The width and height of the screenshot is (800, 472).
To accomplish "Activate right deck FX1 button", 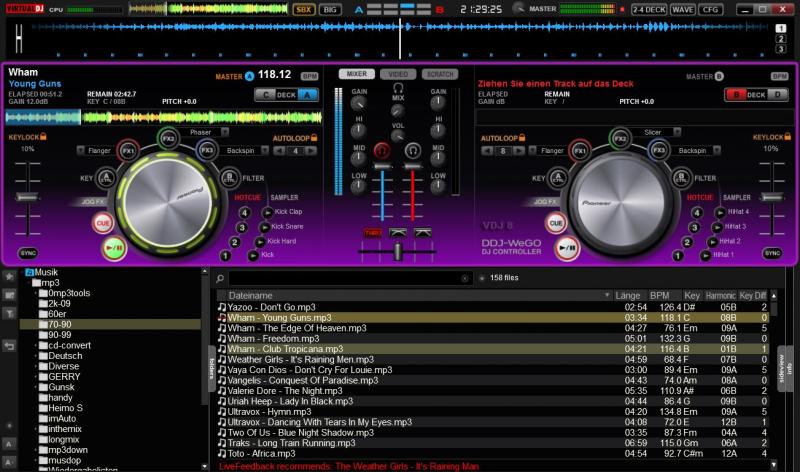I will point(580,151).
